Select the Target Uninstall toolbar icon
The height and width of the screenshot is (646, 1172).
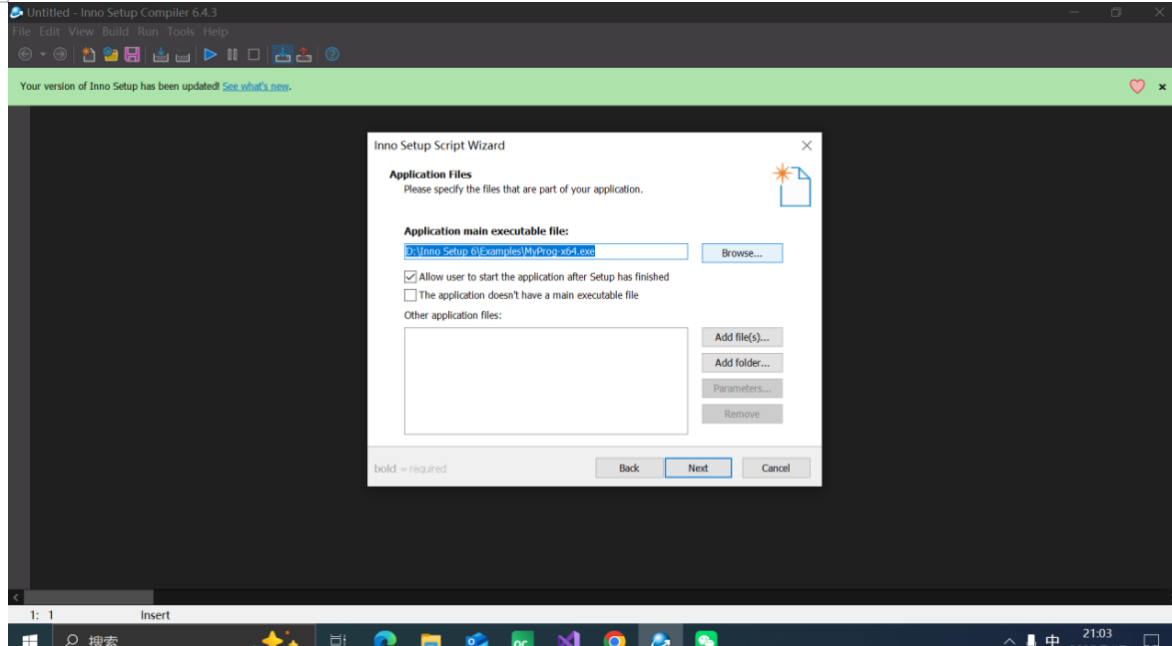pos(304,55)
